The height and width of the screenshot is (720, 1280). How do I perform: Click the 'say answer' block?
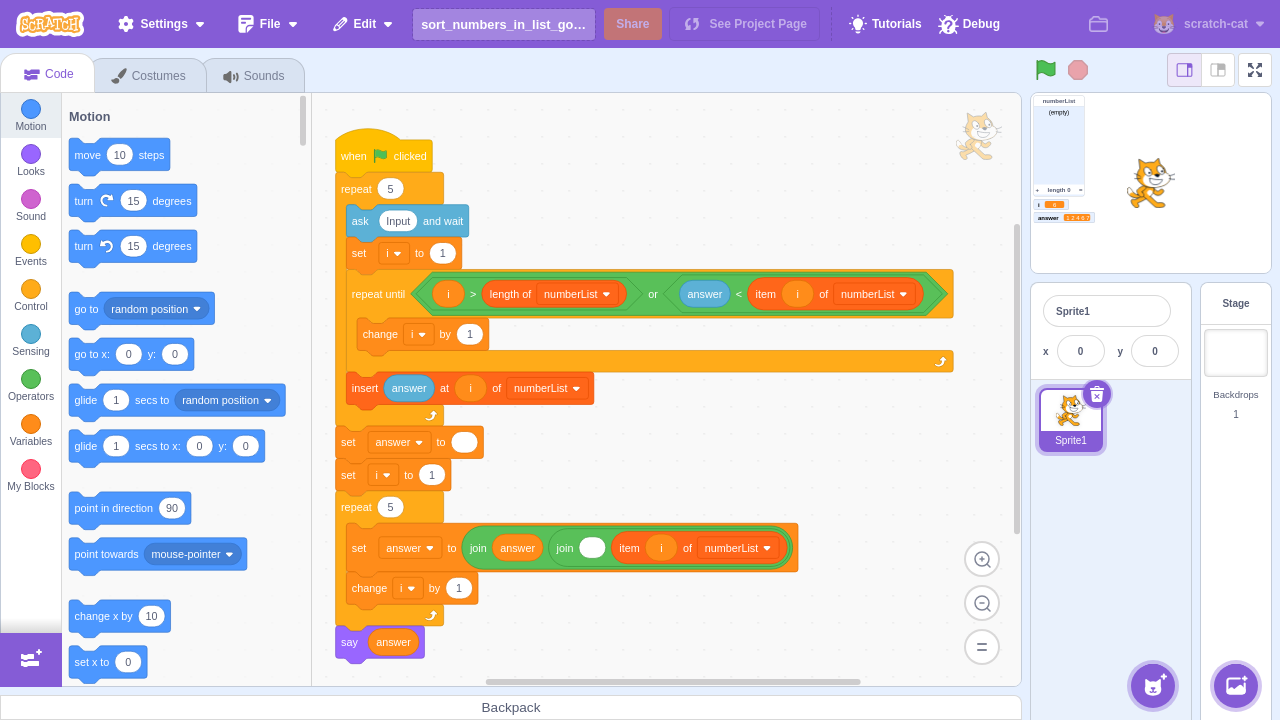380,642
